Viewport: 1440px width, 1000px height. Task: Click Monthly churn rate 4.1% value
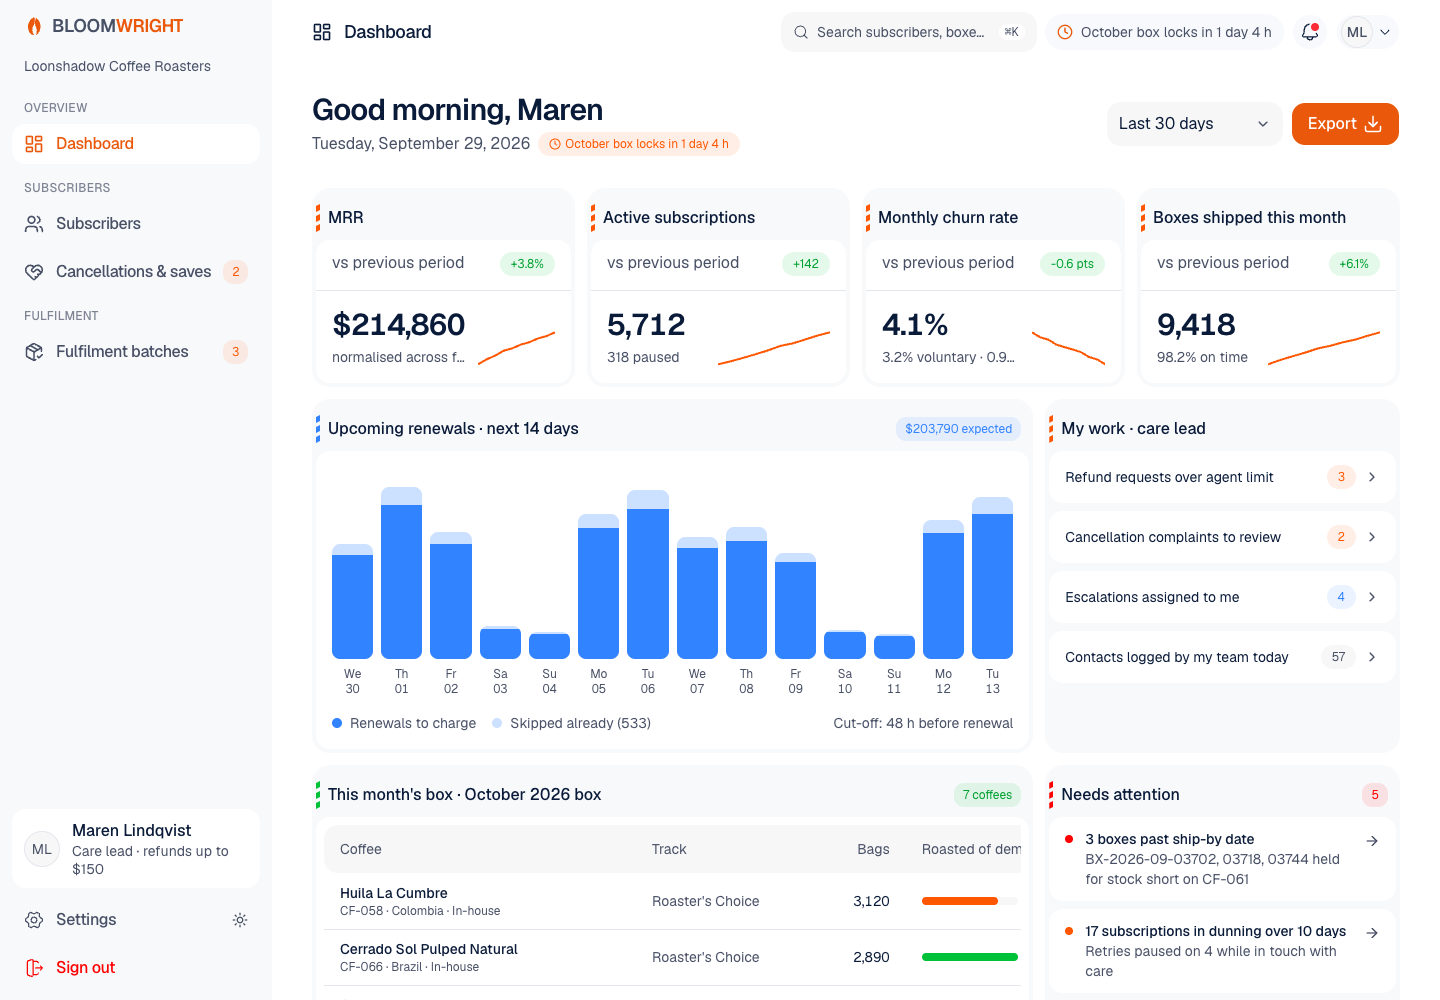915,325
